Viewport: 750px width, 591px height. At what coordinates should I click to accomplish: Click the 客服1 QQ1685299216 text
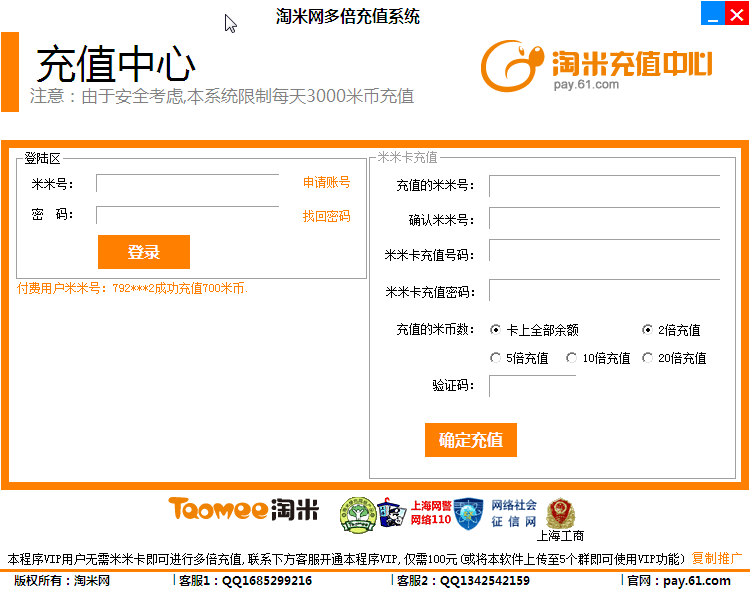pyautogui.click(x=245, y=580)
